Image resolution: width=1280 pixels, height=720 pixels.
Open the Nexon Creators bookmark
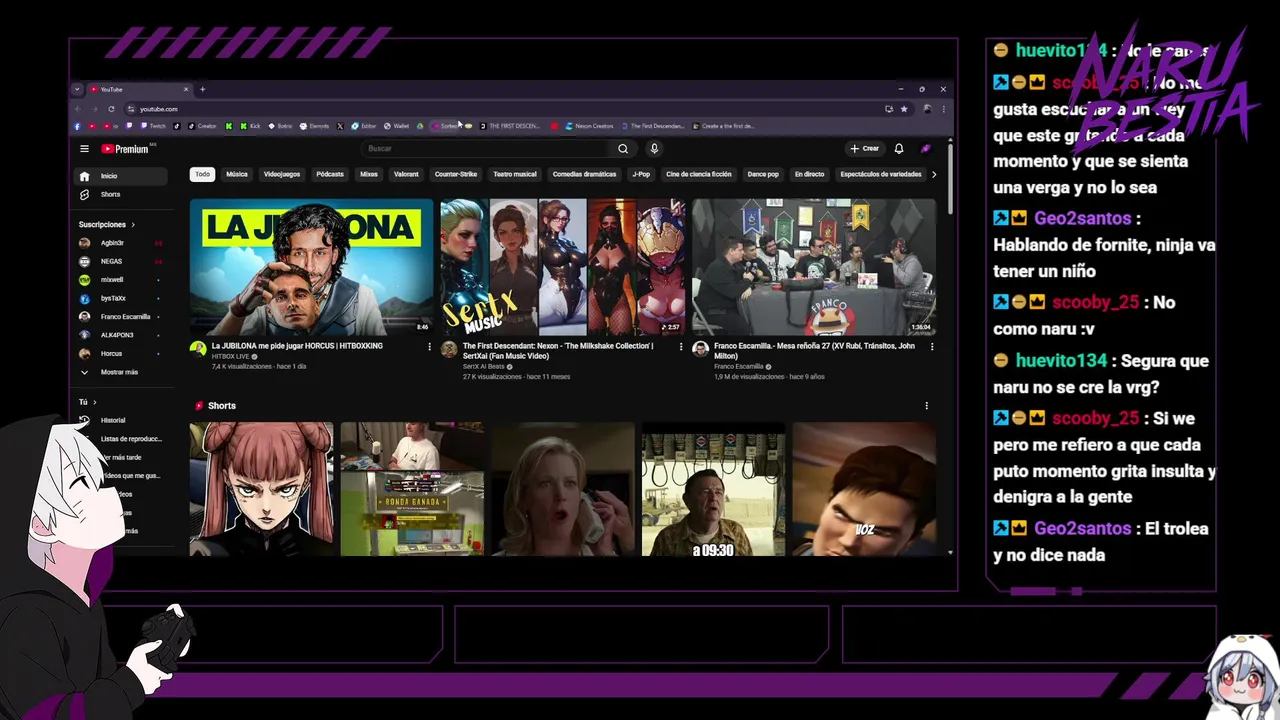pos(589,126)
